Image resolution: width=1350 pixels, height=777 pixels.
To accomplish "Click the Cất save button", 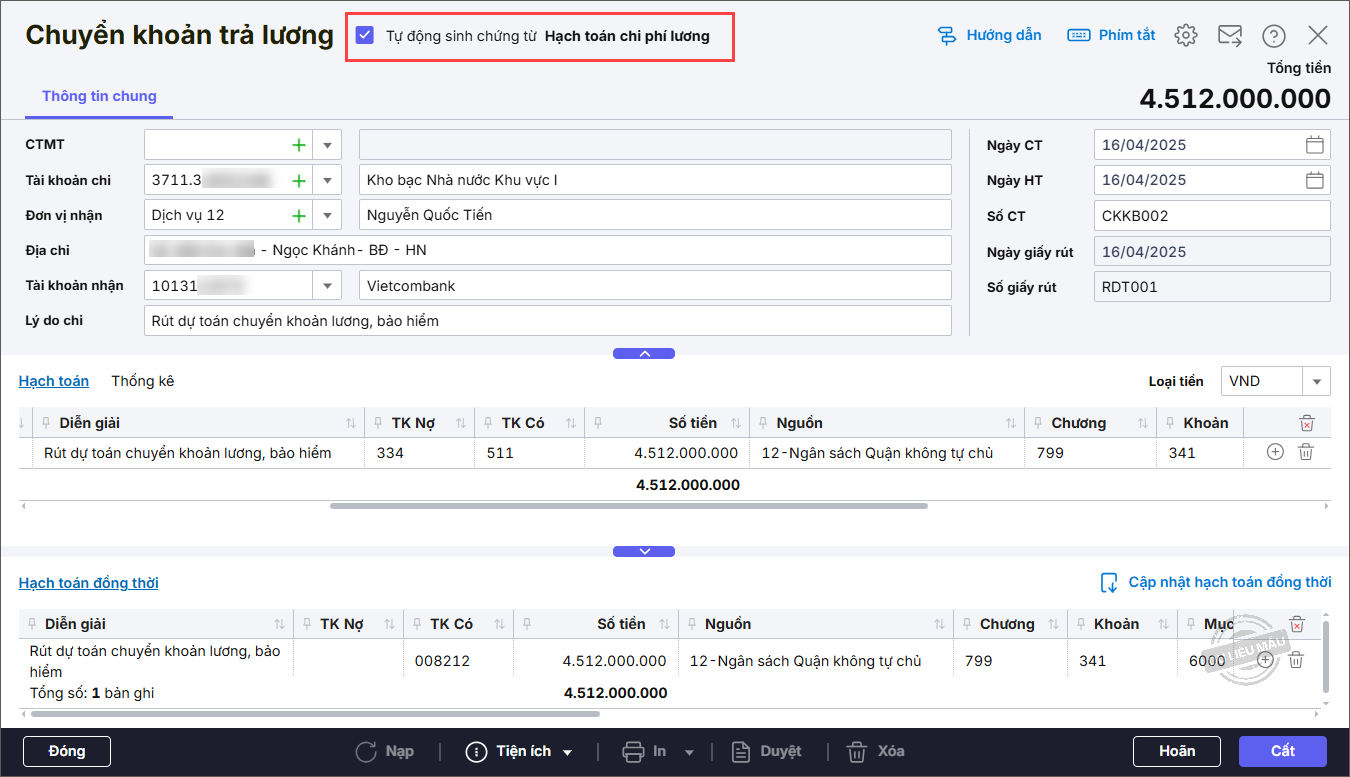I will 1282,751.
